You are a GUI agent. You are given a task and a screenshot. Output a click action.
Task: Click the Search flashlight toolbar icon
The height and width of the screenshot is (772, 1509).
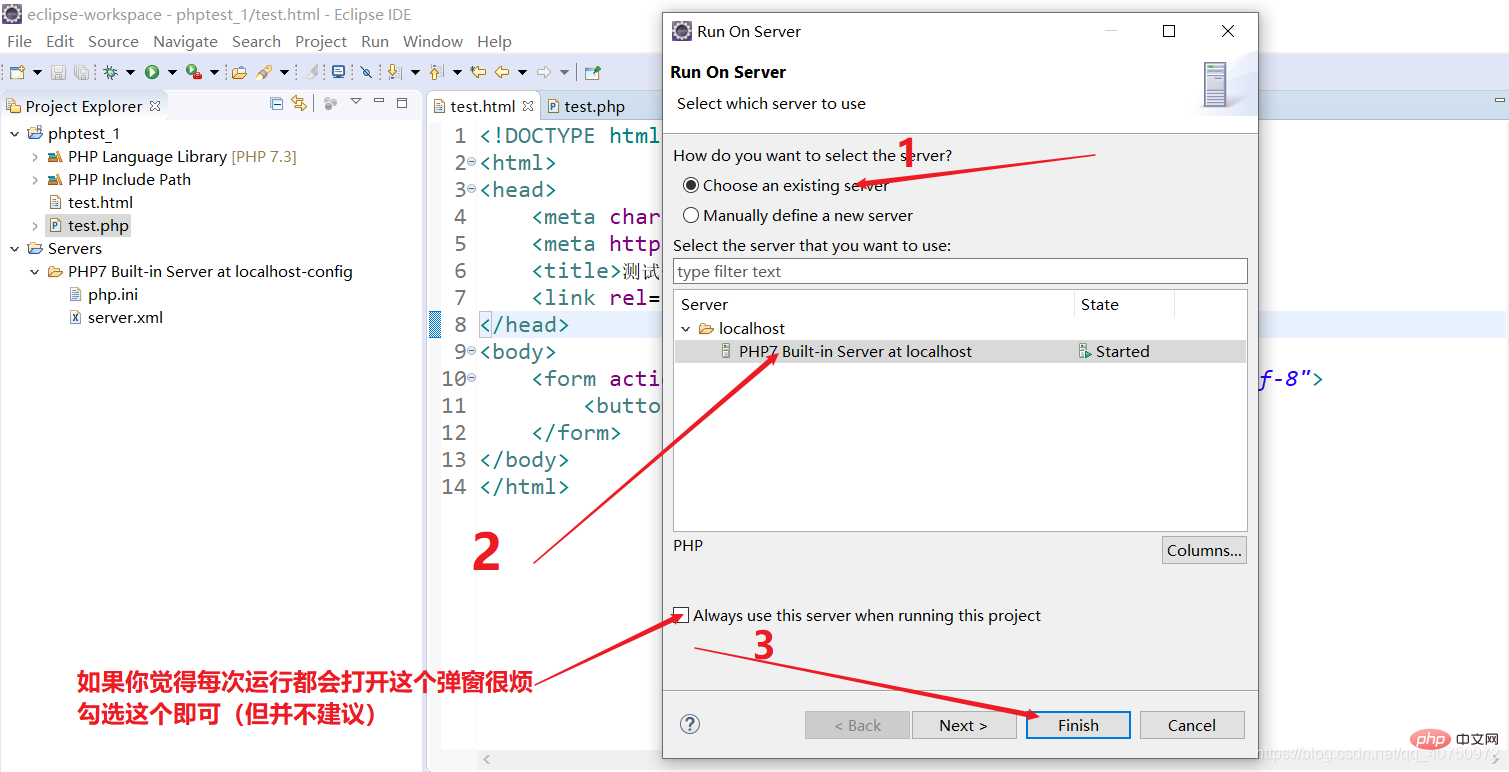[264, 72]
